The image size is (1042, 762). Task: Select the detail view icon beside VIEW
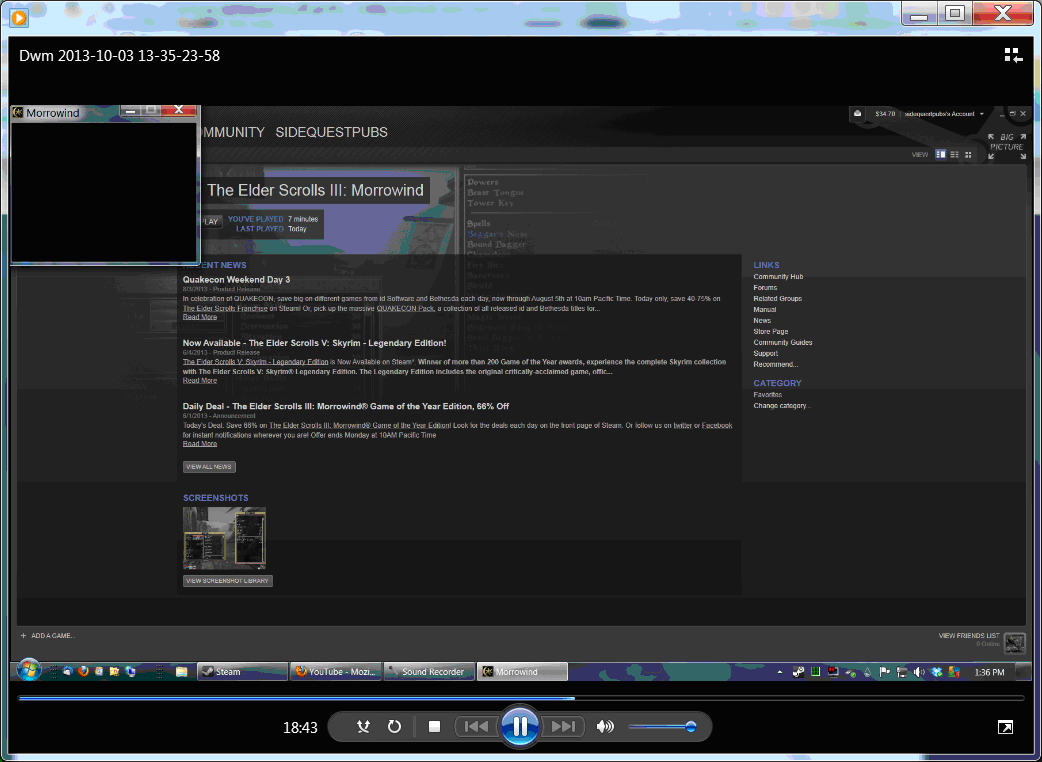click(941, 155)
